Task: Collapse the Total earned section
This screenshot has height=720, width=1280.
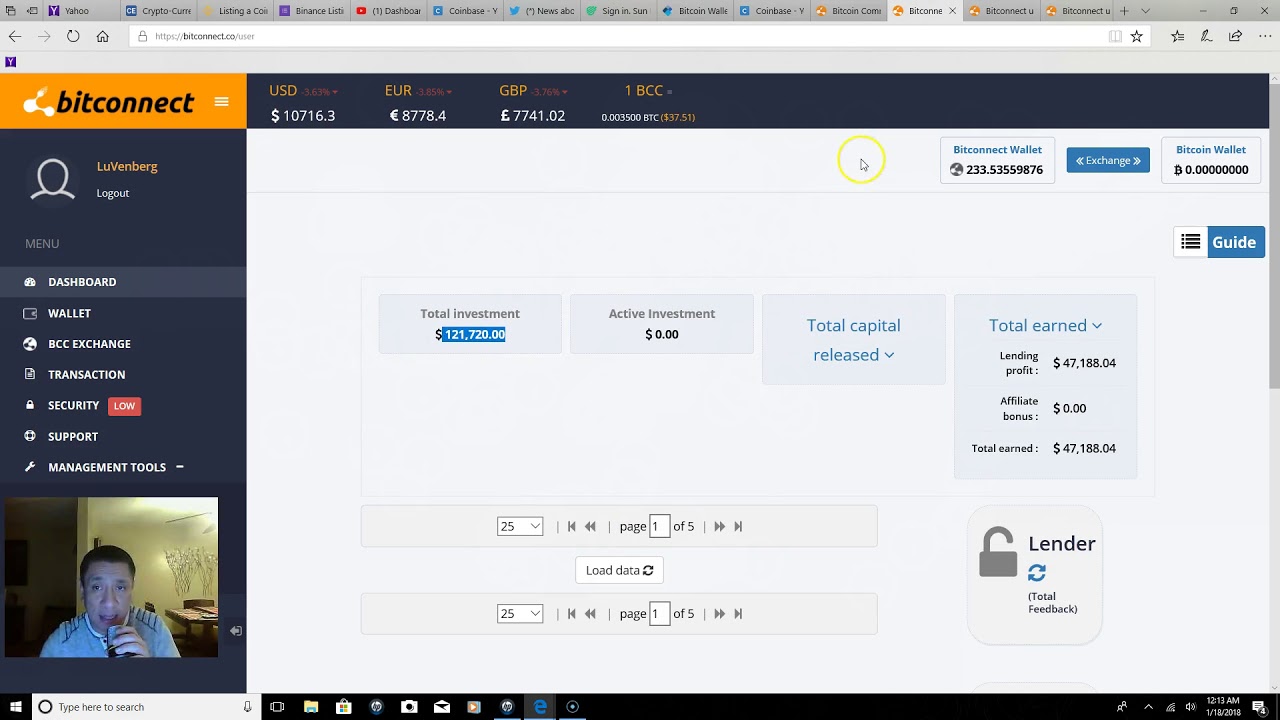Action: tap(1045, 325)
